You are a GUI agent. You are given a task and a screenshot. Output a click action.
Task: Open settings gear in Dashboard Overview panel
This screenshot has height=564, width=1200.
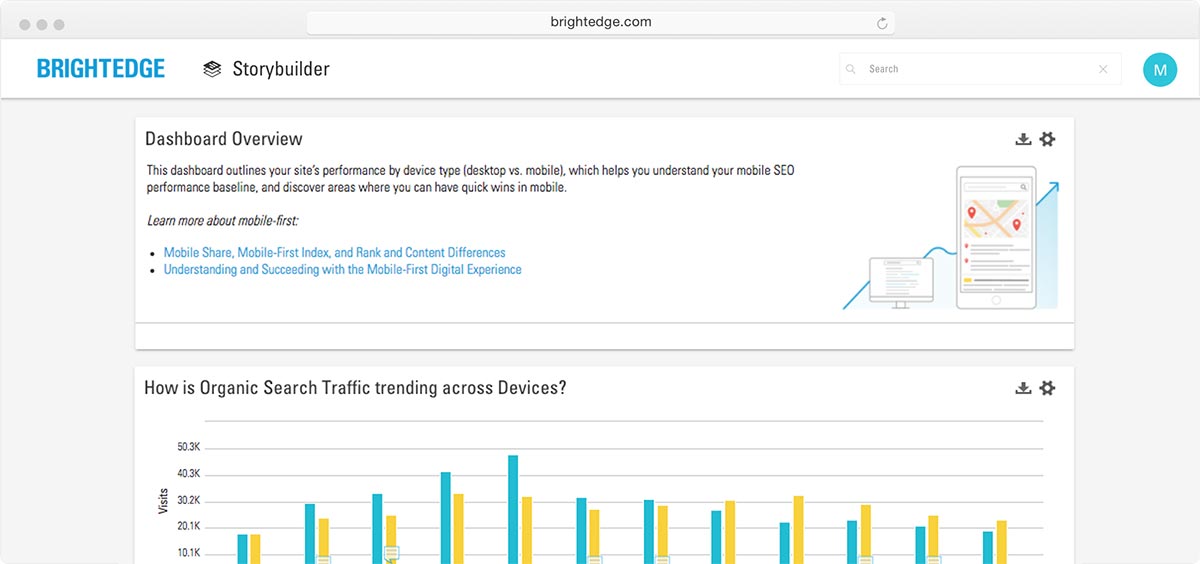[x=1047, y=139]
